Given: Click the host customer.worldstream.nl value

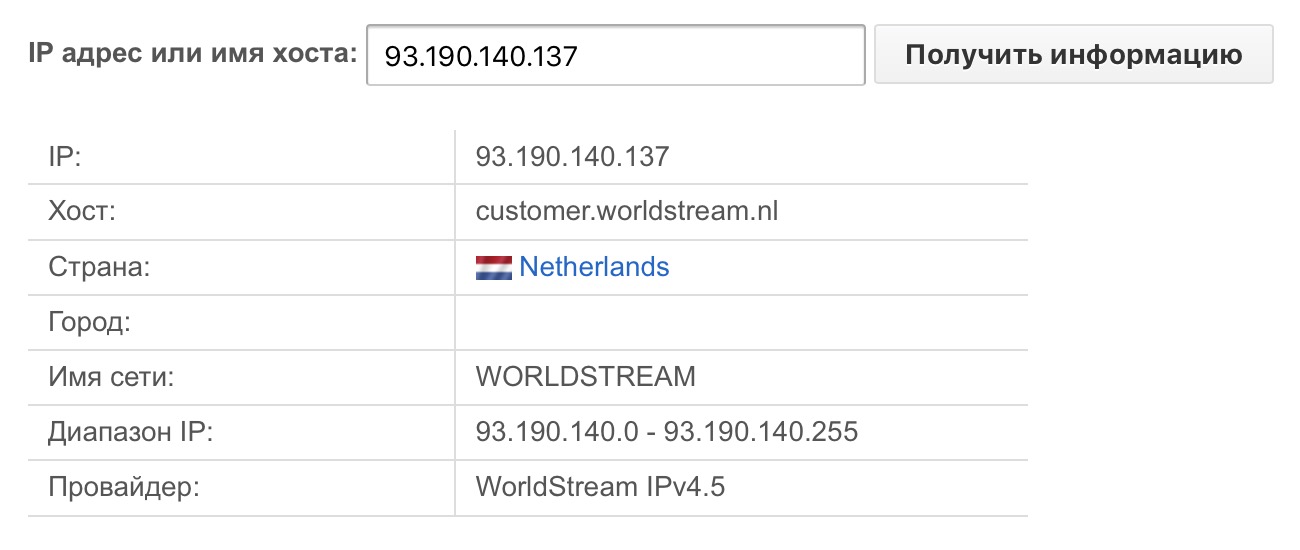Looking at the screenshot, I should click(626, 212).
